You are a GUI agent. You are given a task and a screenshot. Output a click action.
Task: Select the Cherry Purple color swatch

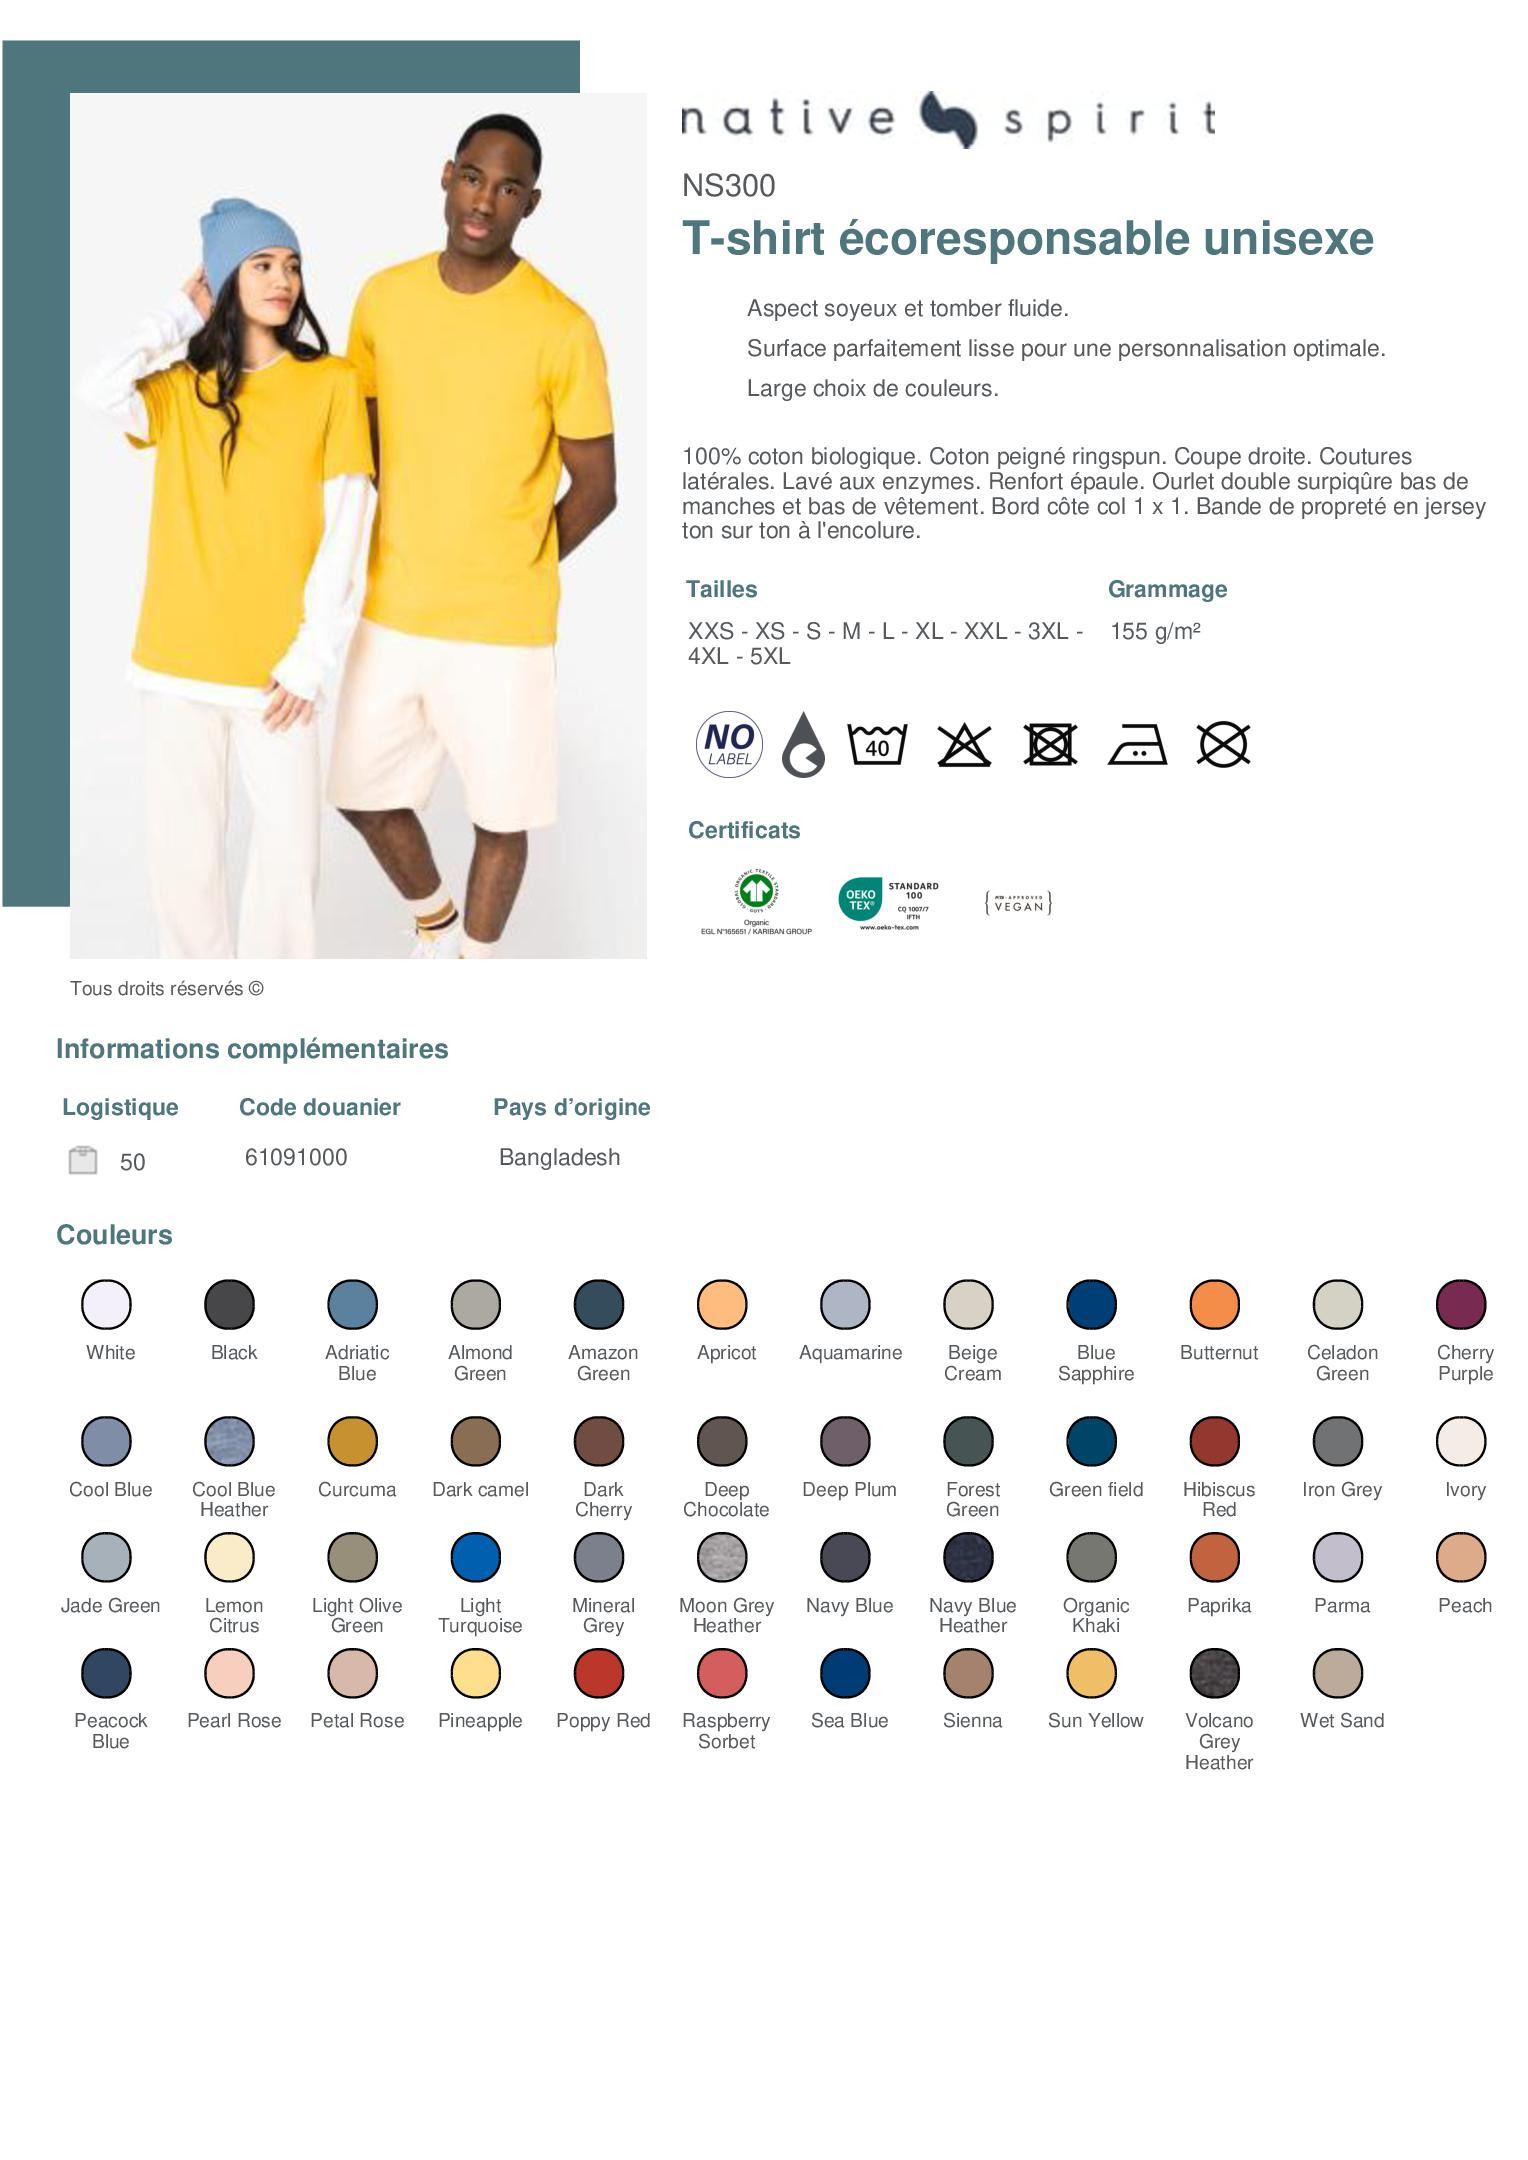click(1461, 1304)
